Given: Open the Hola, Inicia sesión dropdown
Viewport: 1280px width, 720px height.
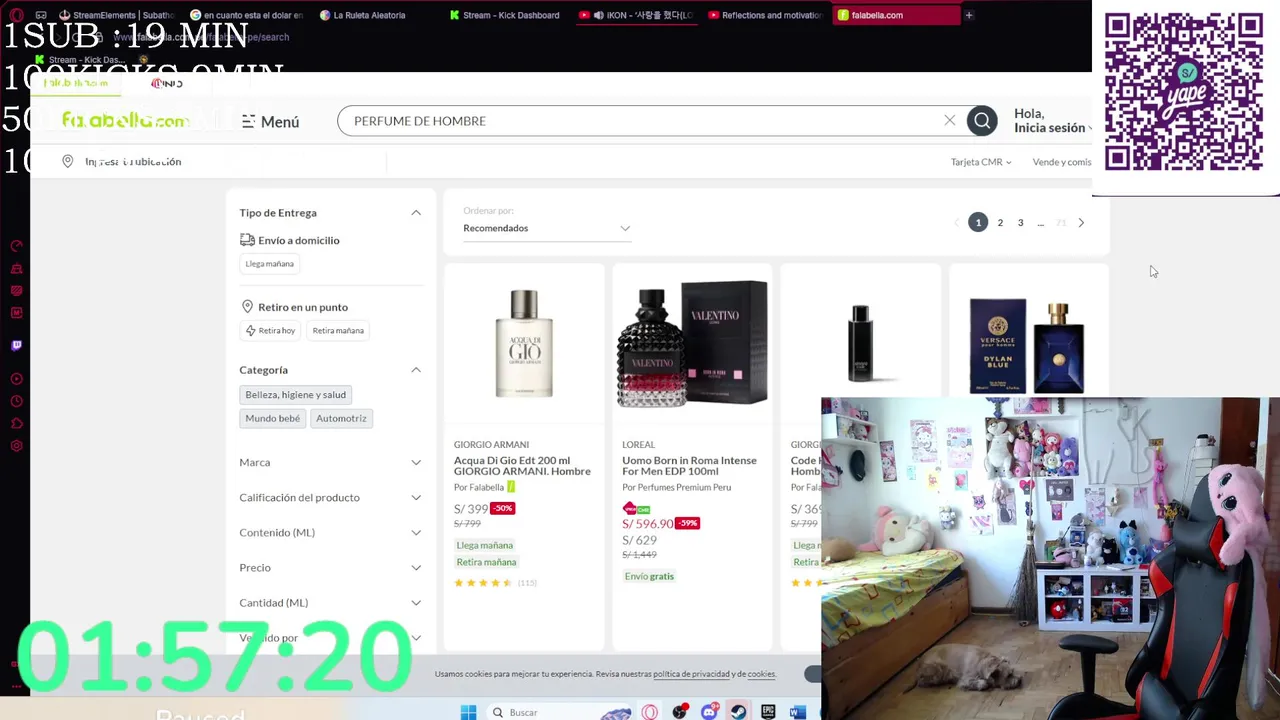Looking at the screenshot, I should pyautogui.click(x=1052, y=121).
